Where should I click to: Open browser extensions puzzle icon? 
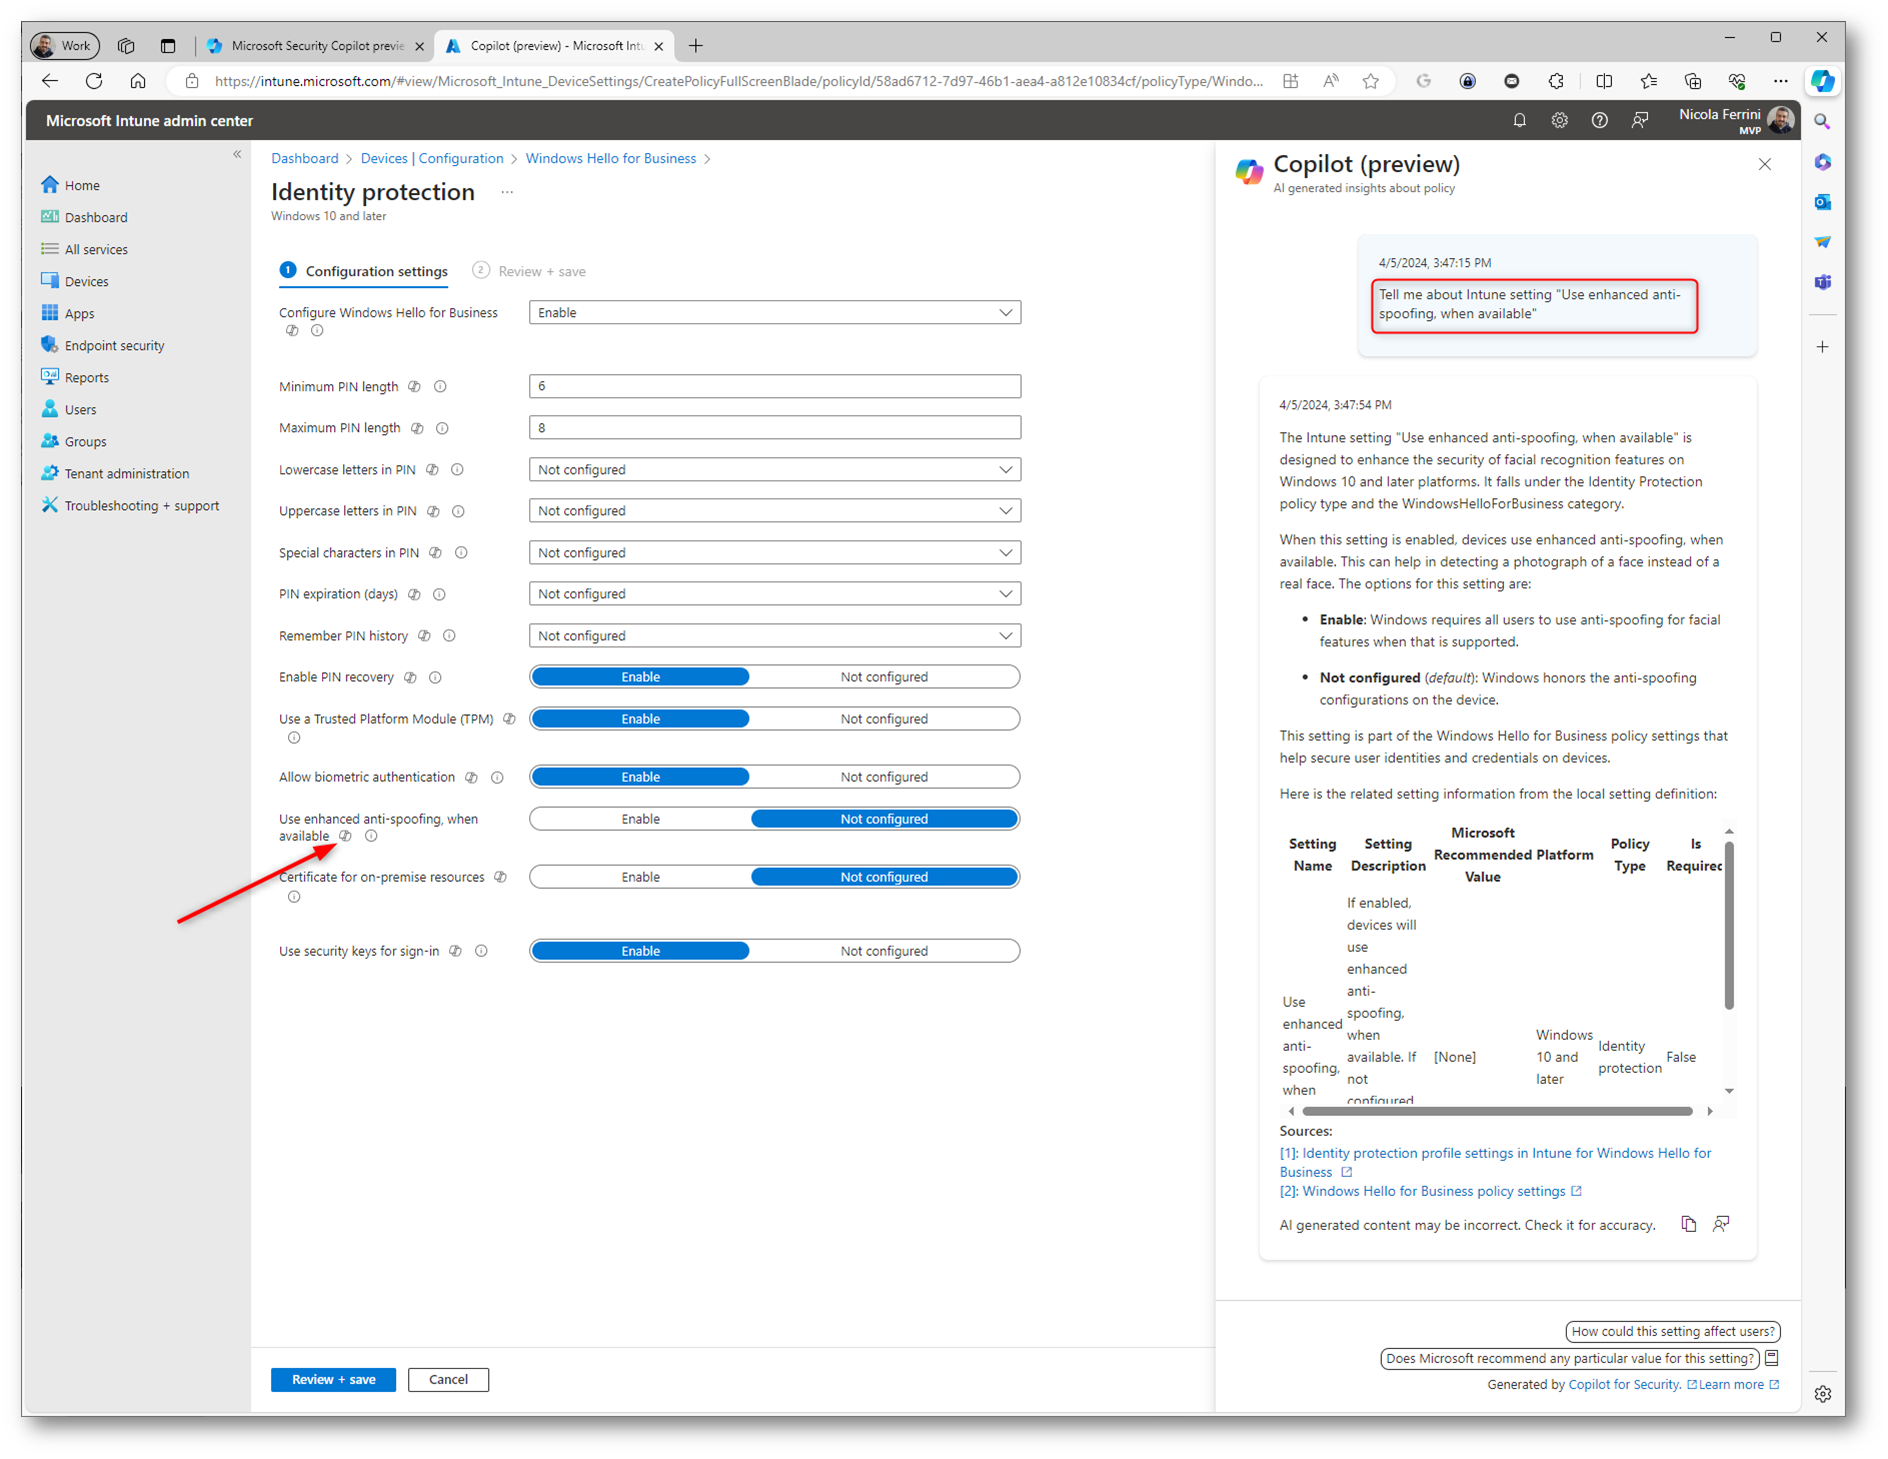1556,81
